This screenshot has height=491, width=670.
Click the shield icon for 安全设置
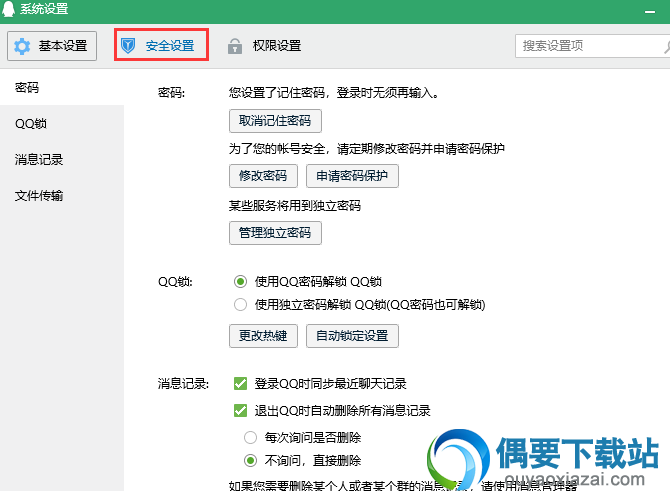coord(128,45)
